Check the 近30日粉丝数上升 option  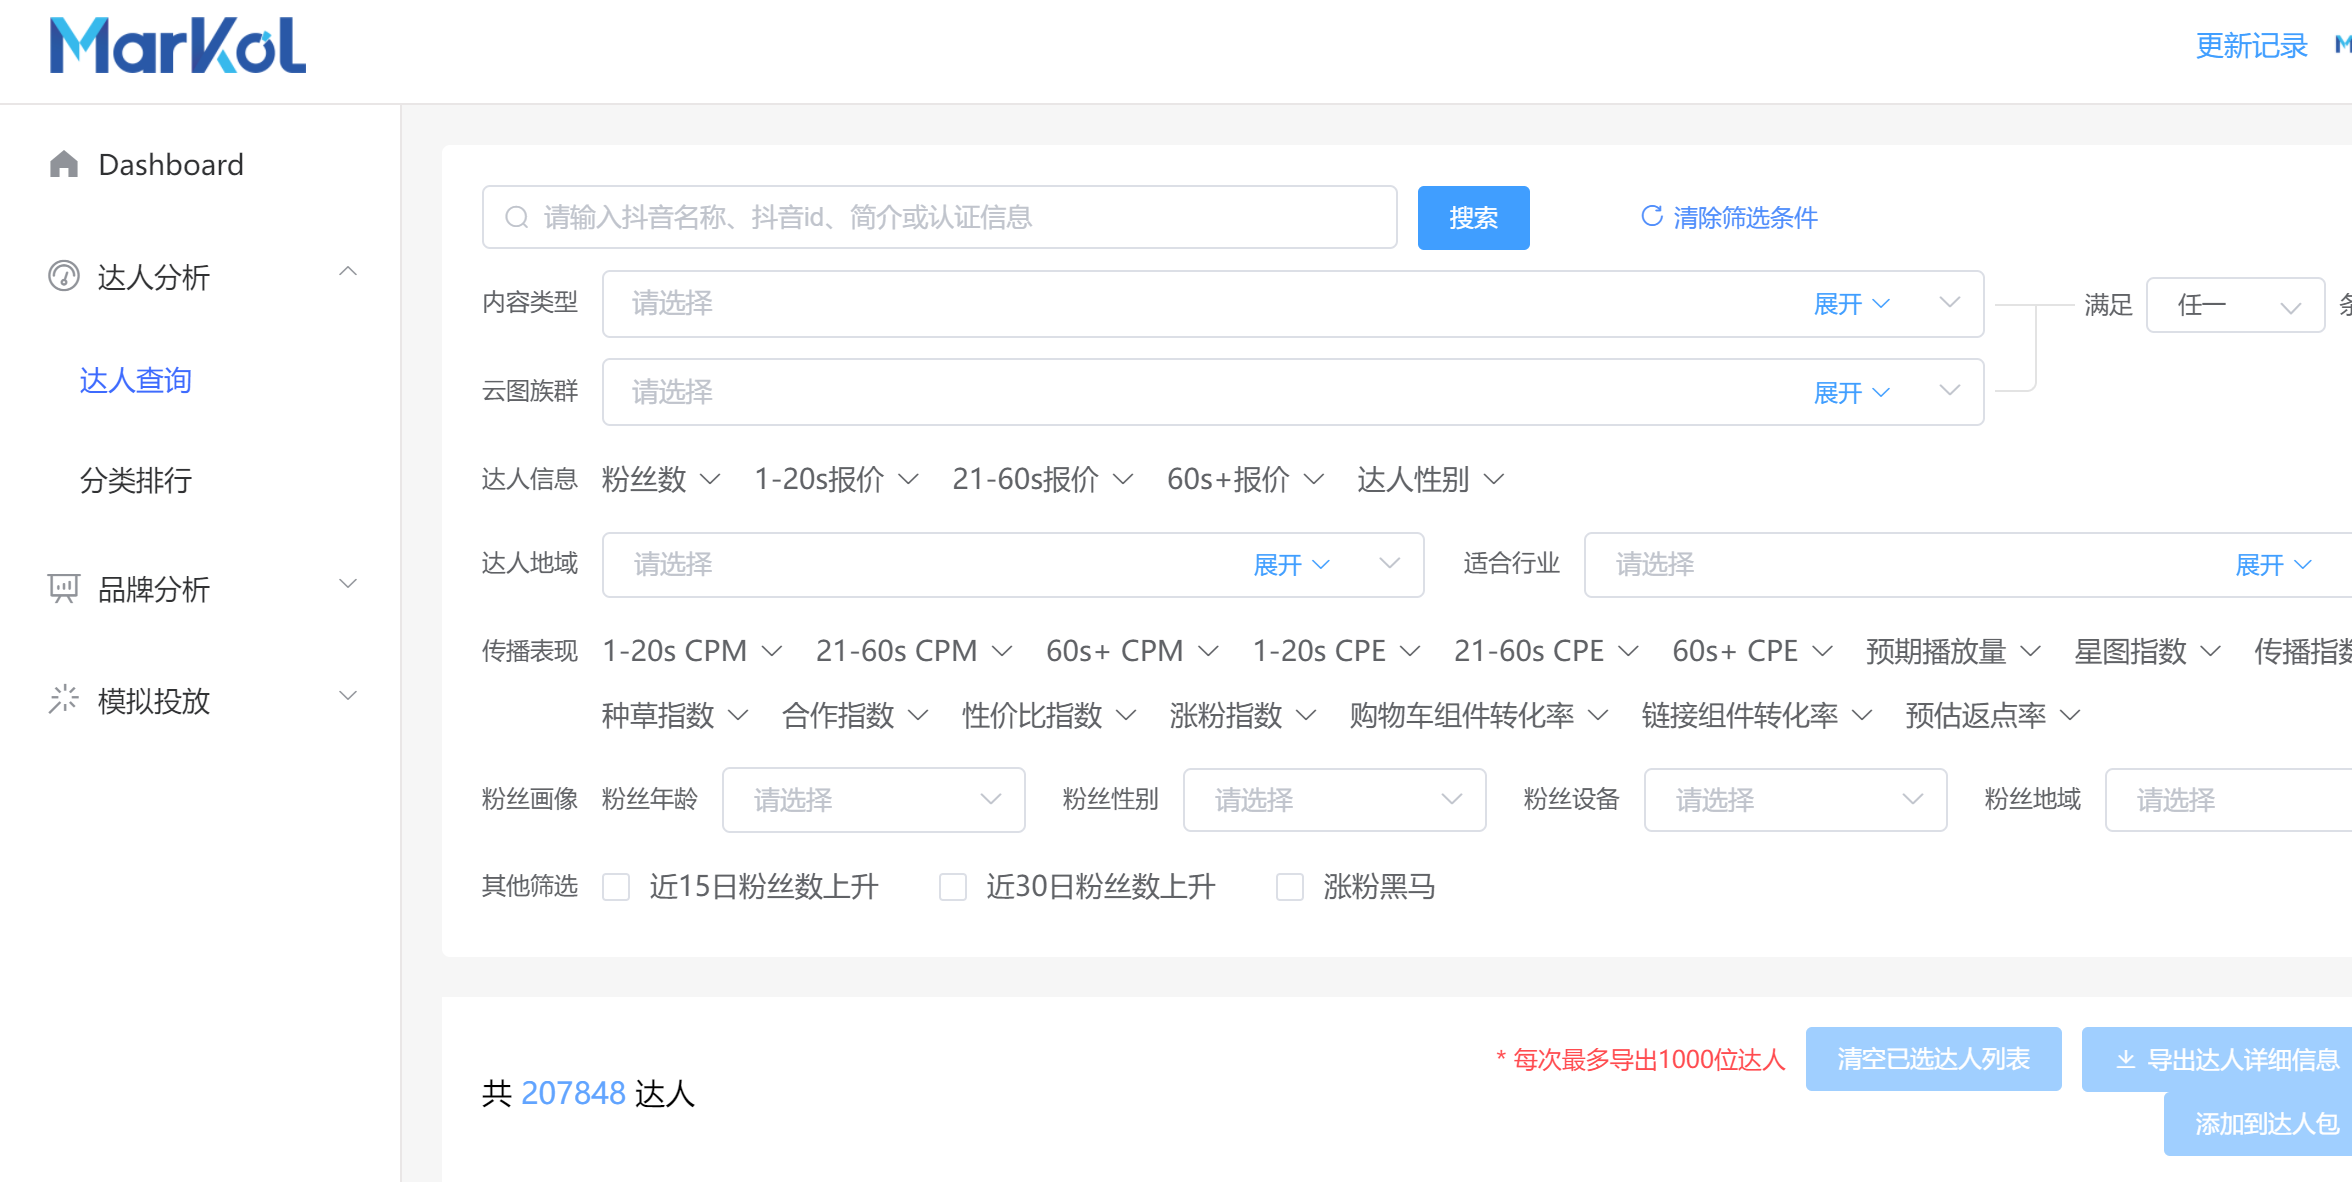click(952, 886)
